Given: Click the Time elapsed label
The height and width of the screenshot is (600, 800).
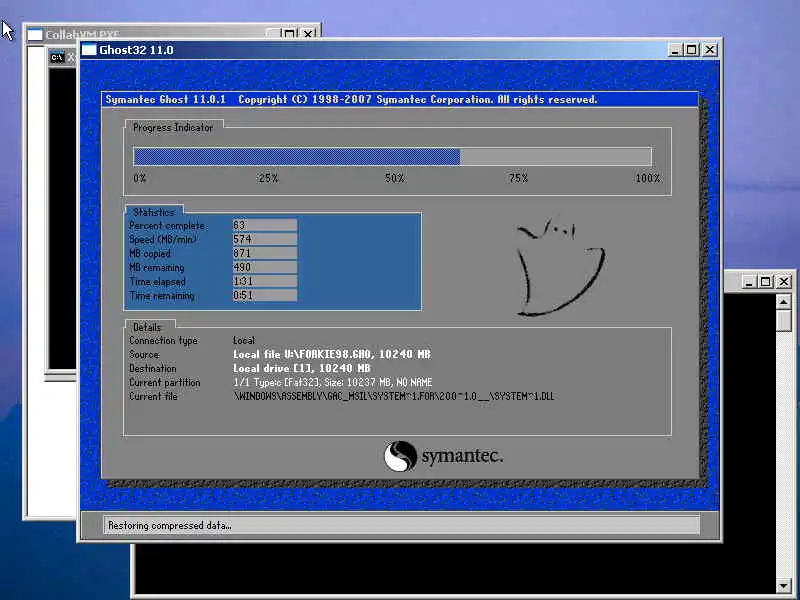Looking at the screenshot, I should tap(157, 282).
